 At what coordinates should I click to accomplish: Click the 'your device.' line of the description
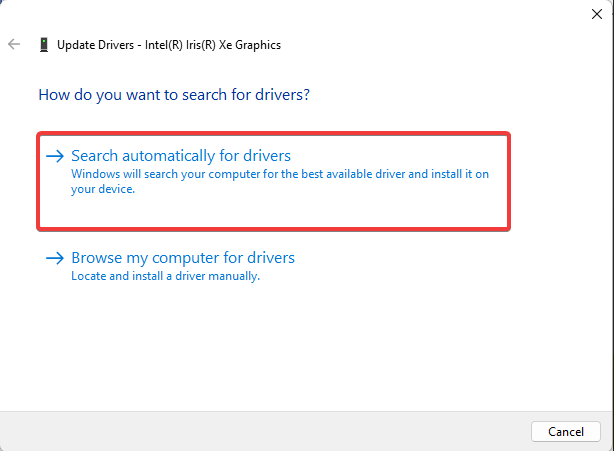point(103,189)
